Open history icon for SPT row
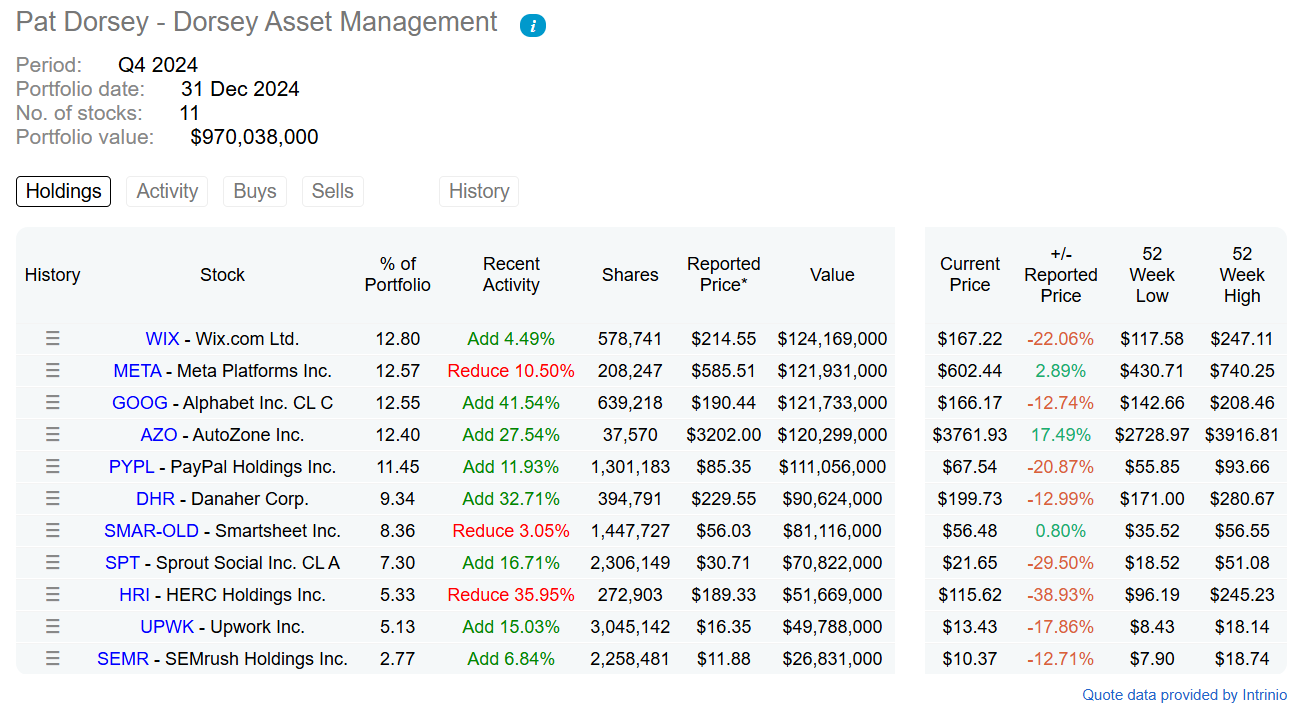Viewport: 1296px width, 710px height. pyautogui.click(x=53, y=563)
